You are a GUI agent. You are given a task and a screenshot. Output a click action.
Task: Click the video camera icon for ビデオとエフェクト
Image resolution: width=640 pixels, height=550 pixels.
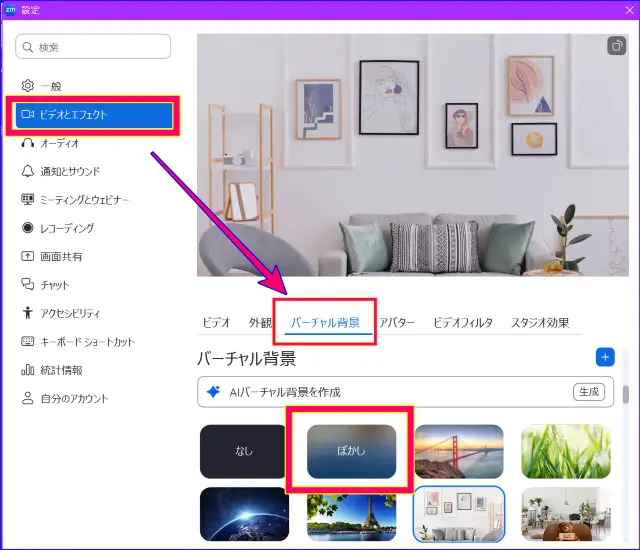pos(28,114)
